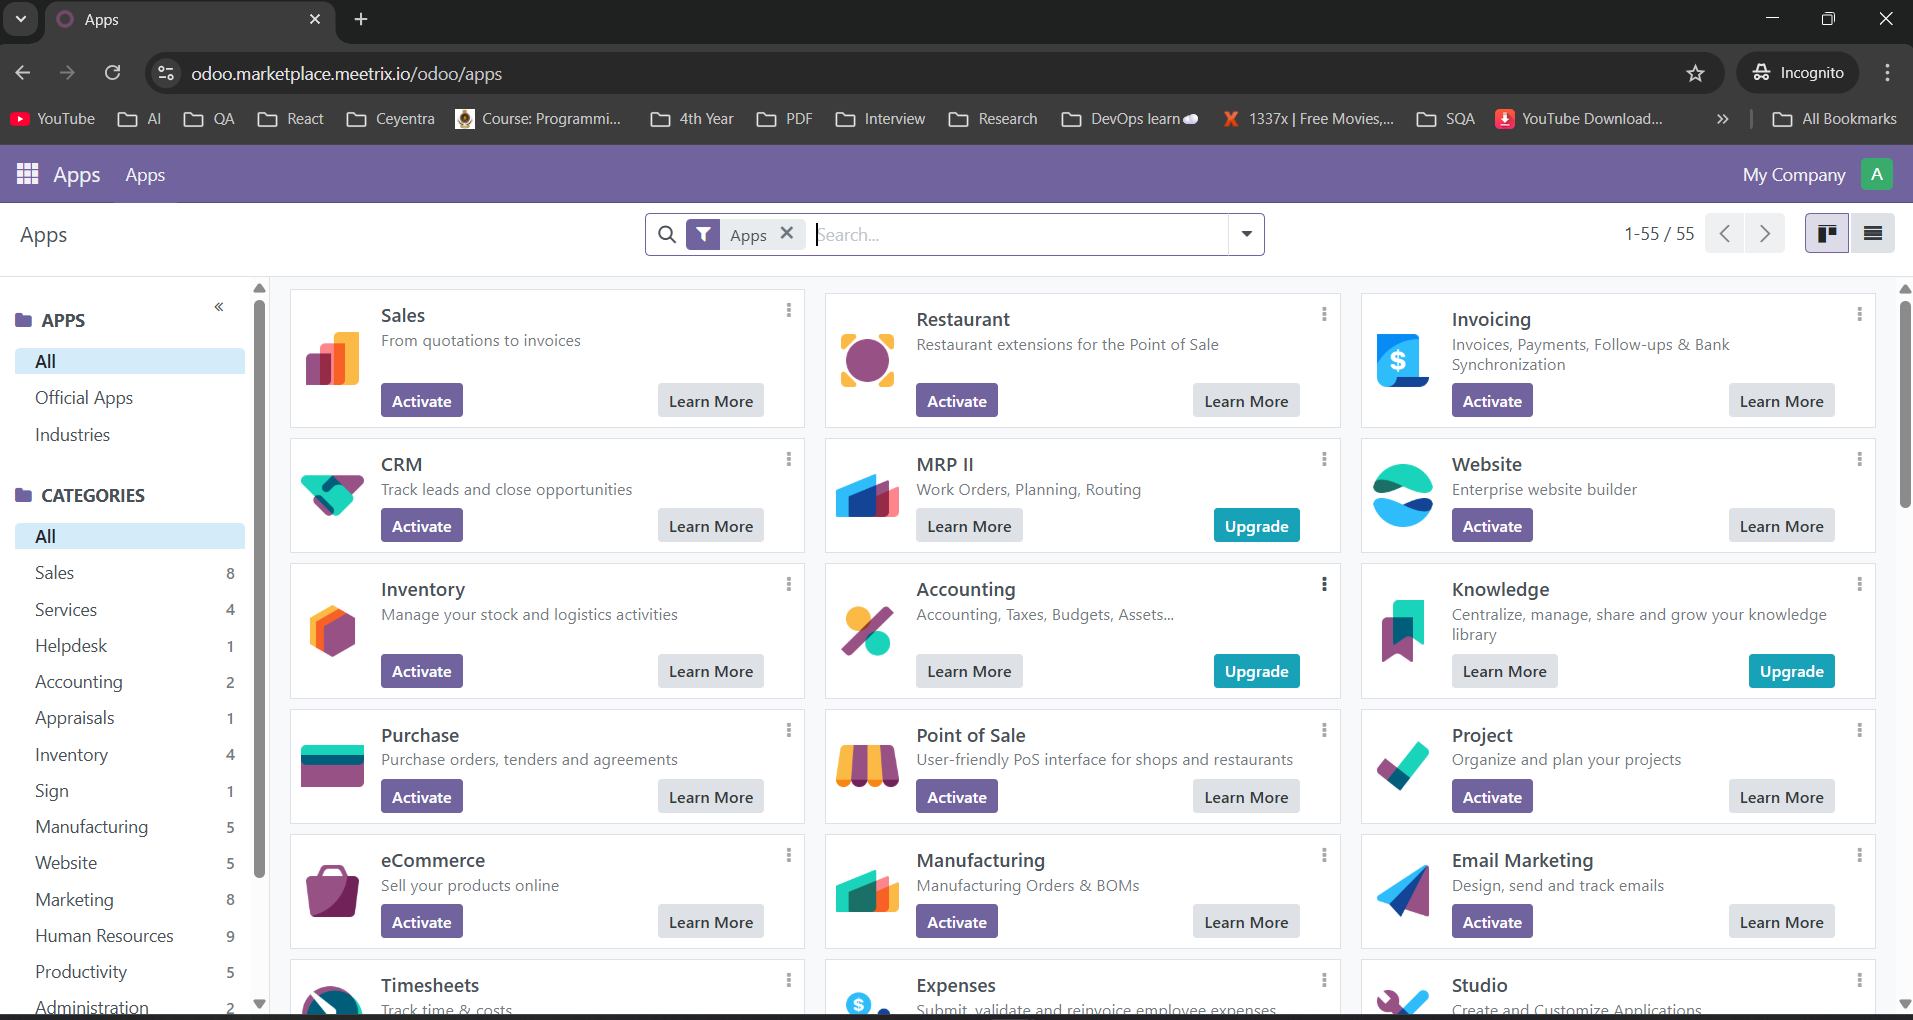Click the Website app icon

pyautogui.click(x=1402, y=495)
